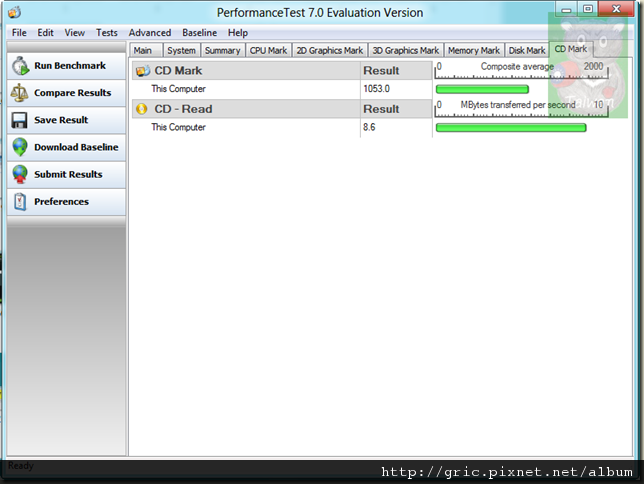Run Benchmark from the sidebar
Viewport: 644px width, 484px height.
[x=67, y=66]
